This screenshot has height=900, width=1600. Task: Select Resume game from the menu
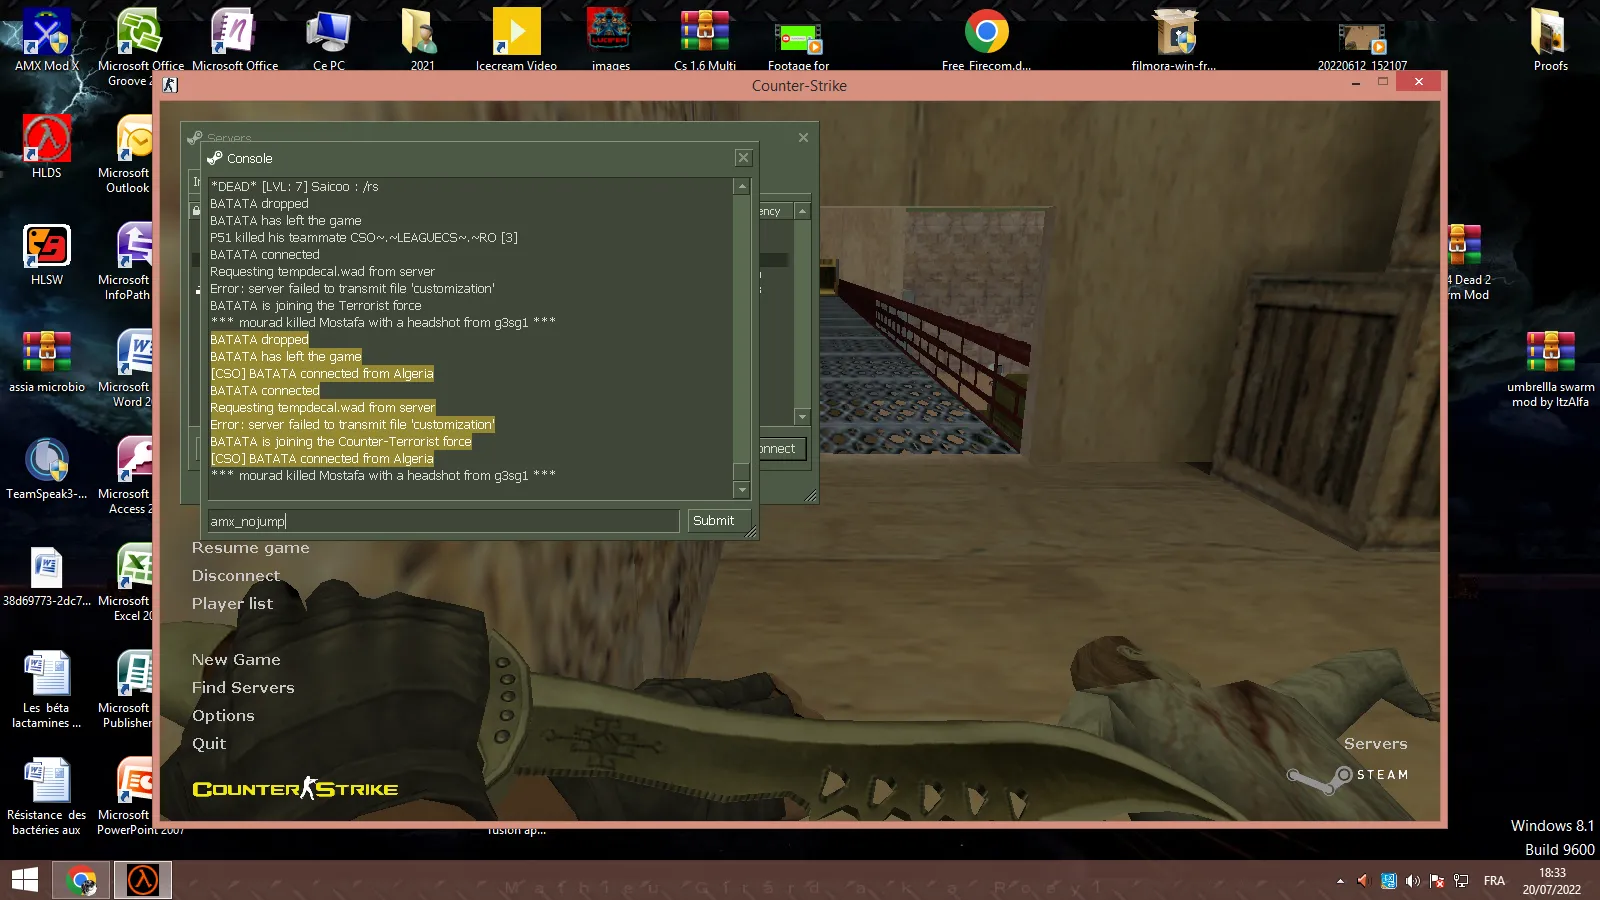pyautogui.click(x=251, y=548)
